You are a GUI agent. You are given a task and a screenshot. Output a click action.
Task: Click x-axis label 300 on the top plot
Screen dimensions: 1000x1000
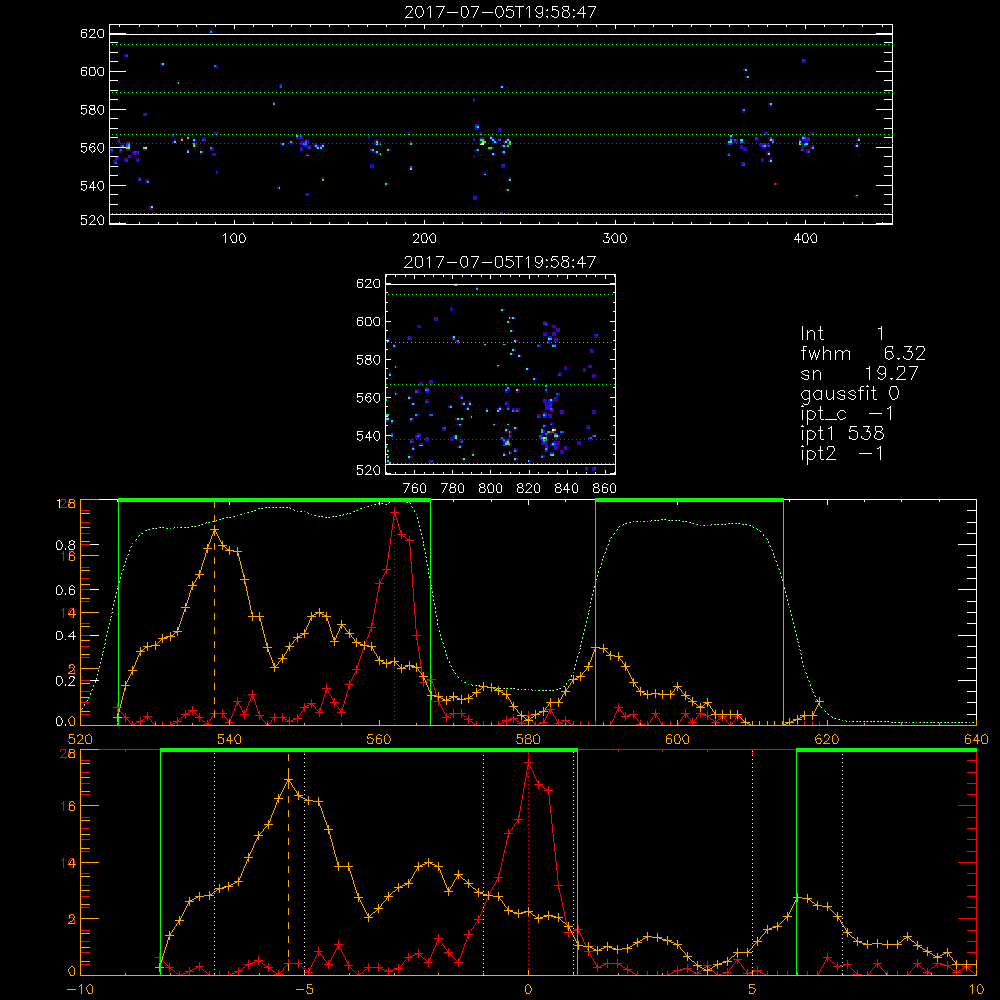(615, 239)
